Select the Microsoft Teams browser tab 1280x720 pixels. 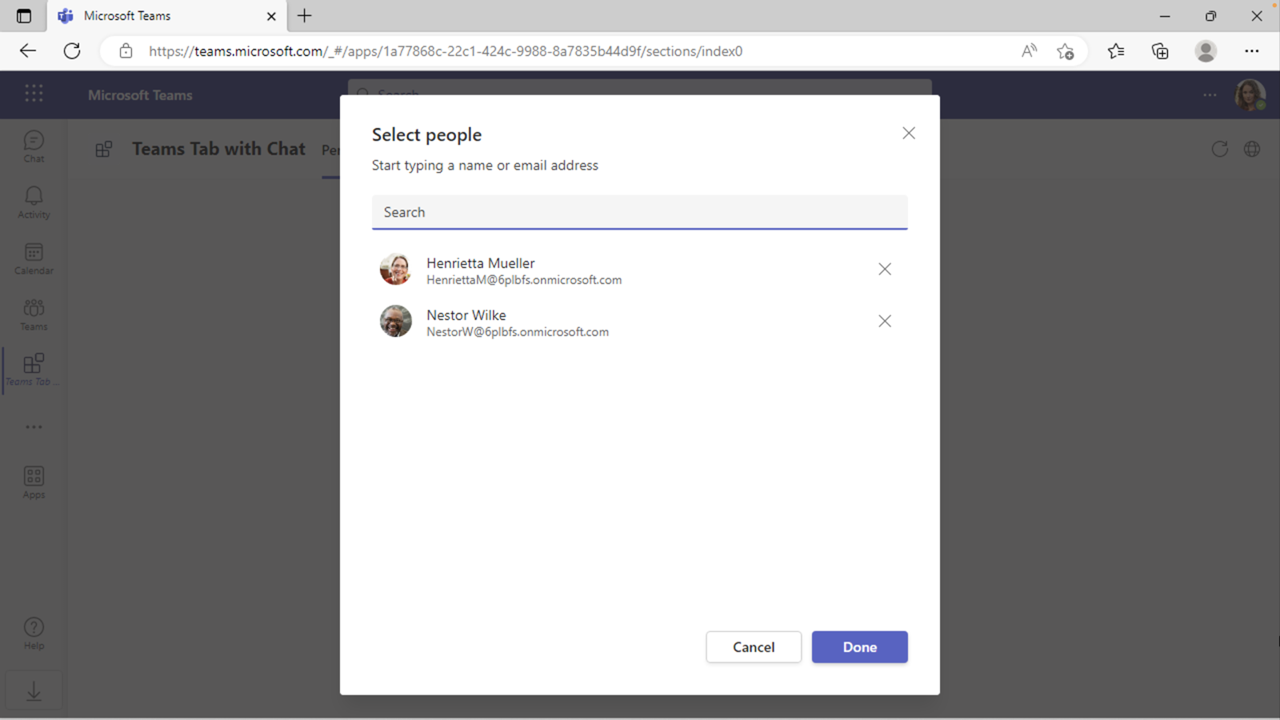tap(166, 16)
